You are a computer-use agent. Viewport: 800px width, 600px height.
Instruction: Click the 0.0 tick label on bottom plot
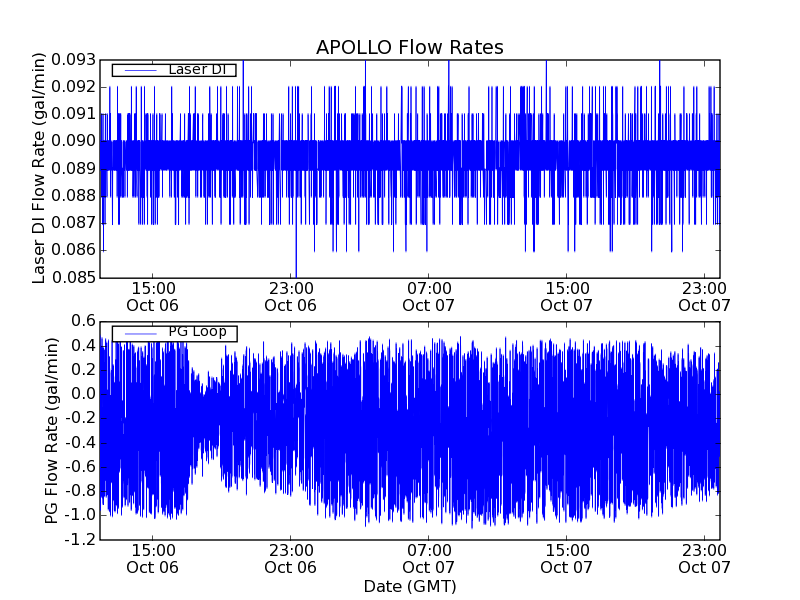point(83,394)
